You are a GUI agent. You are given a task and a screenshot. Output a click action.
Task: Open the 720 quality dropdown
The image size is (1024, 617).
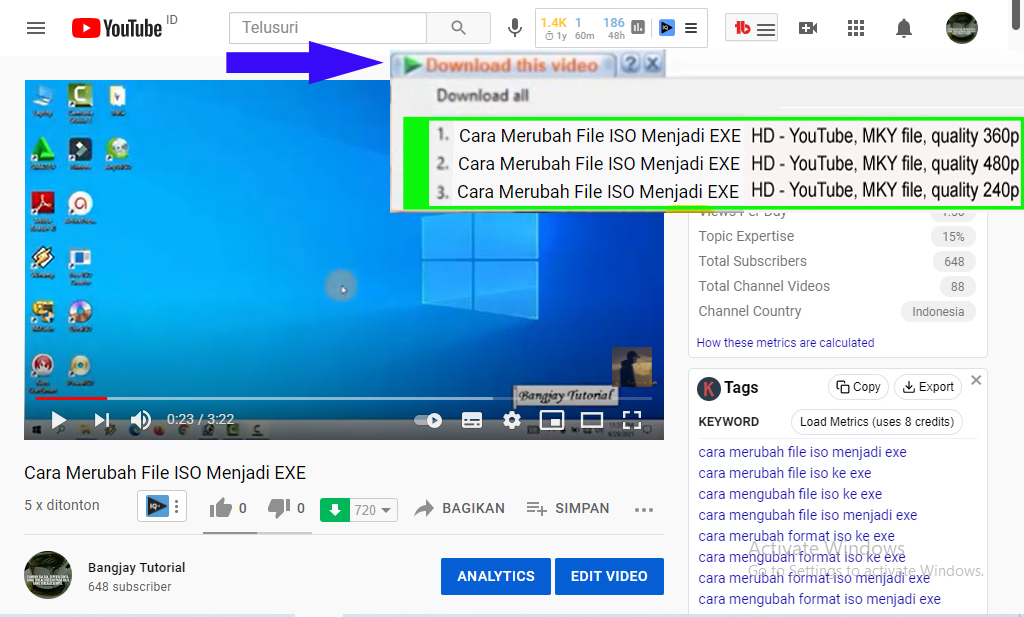[374, 510]
